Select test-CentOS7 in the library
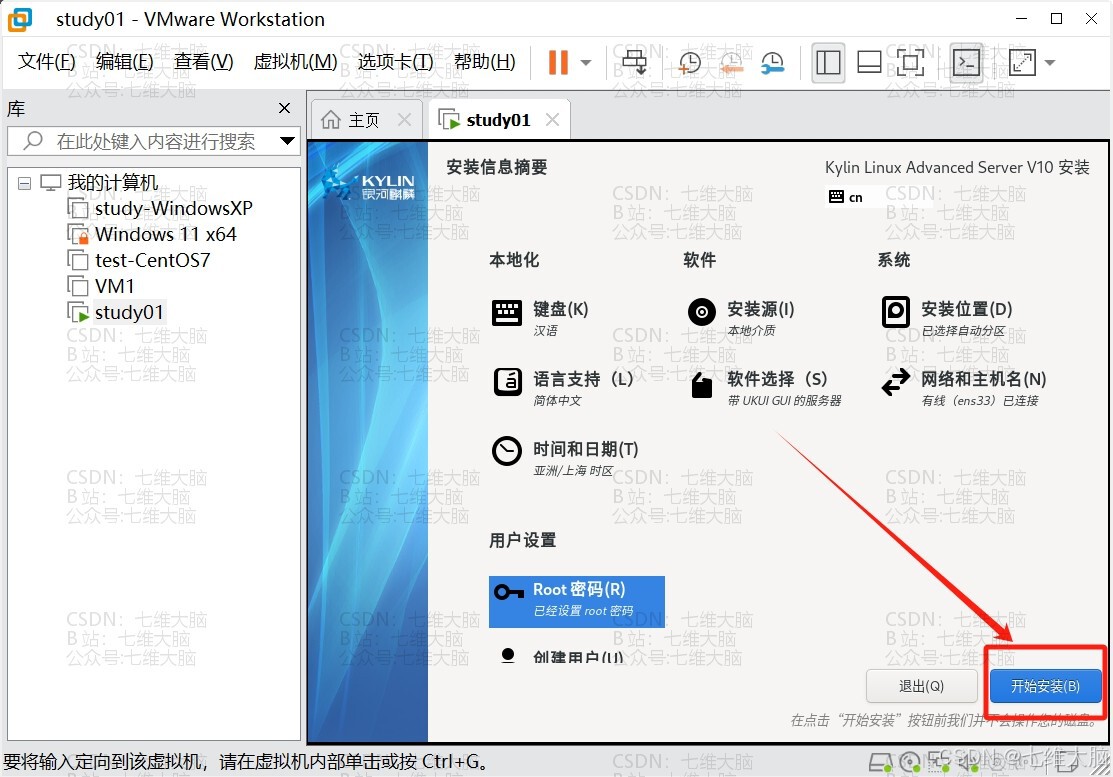The height and width of the screenshot is (777, 1113). [153, 260]
